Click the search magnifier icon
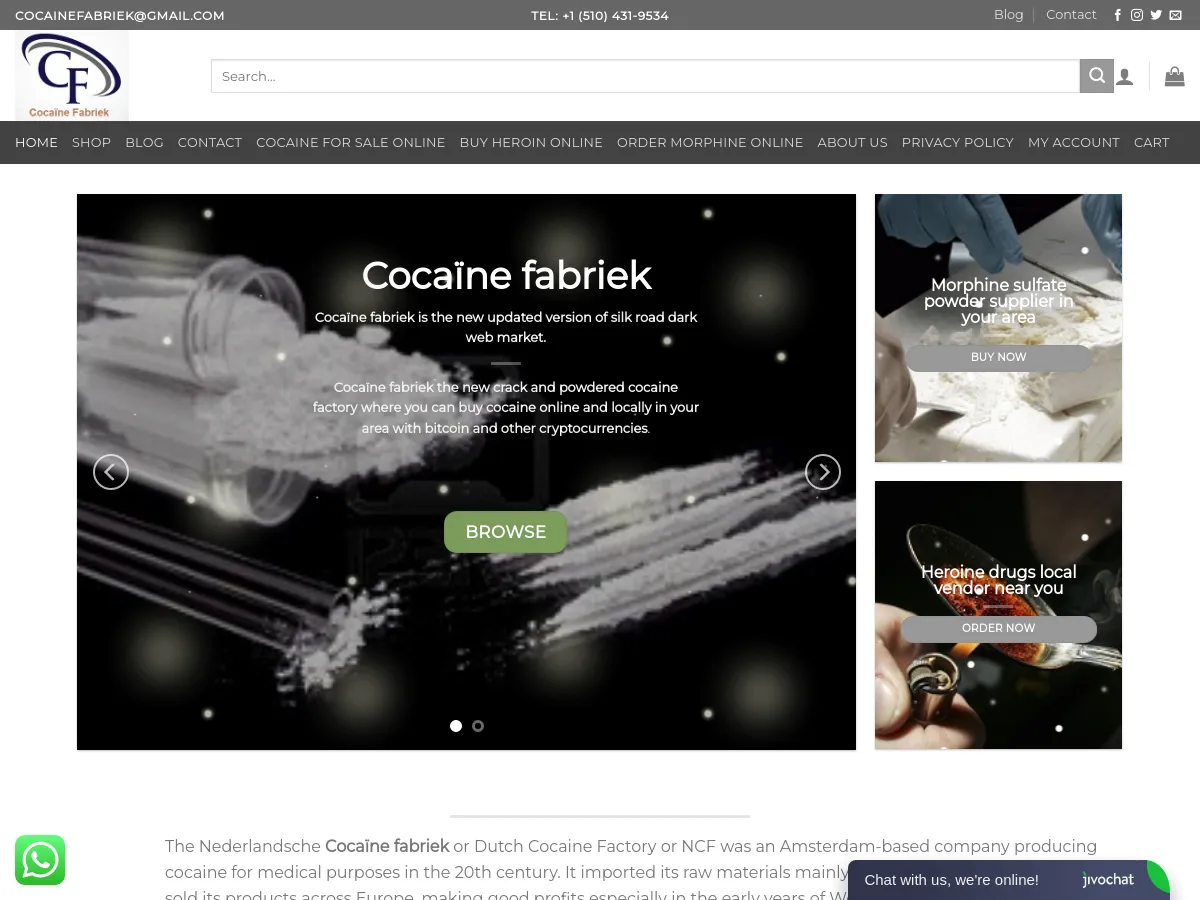This screenshot has width=1200, height=900. [1096, 76]
